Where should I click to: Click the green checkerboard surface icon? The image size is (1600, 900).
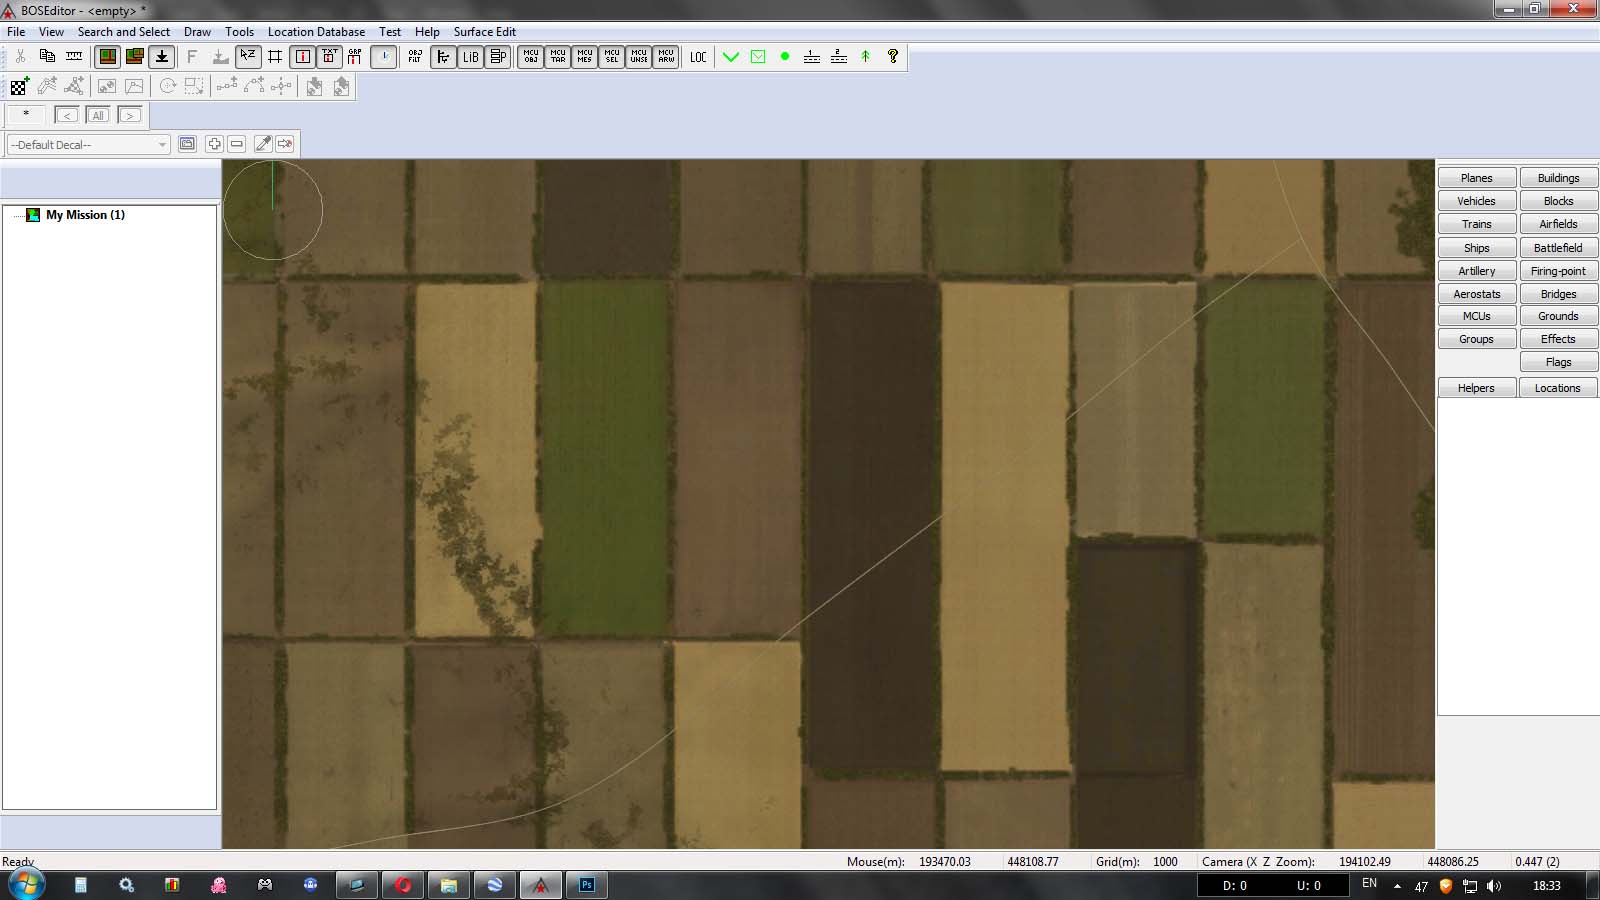[19, 87]
